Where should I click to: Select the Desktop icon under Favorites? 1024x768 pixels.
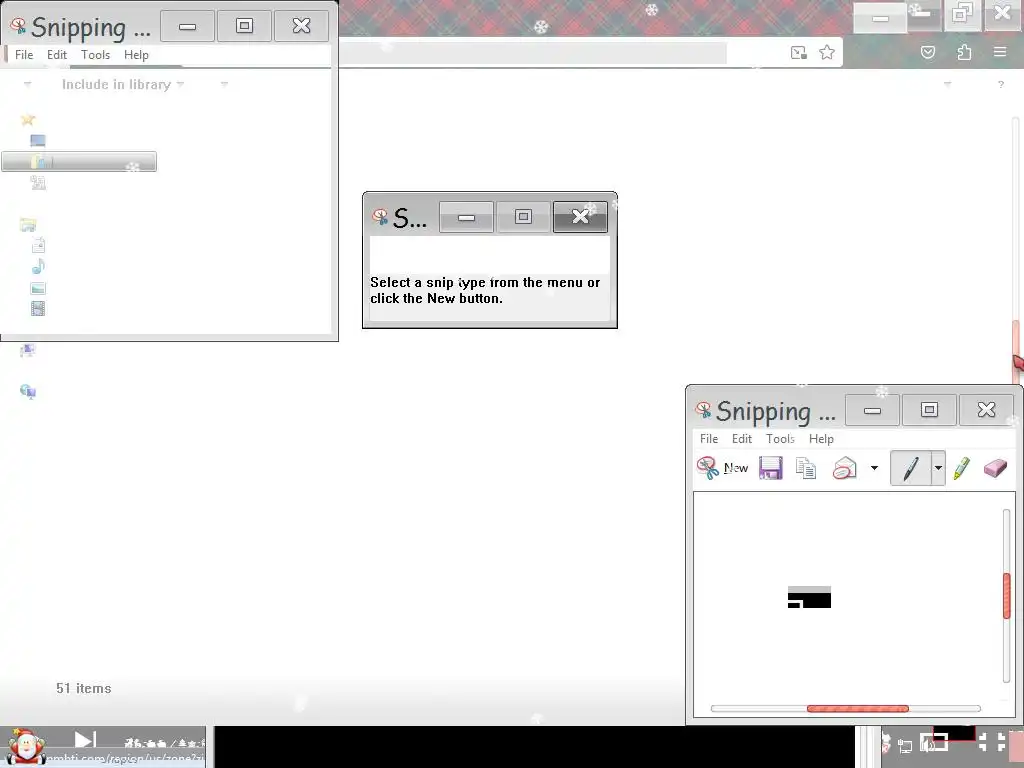click(x=38, y=140)
